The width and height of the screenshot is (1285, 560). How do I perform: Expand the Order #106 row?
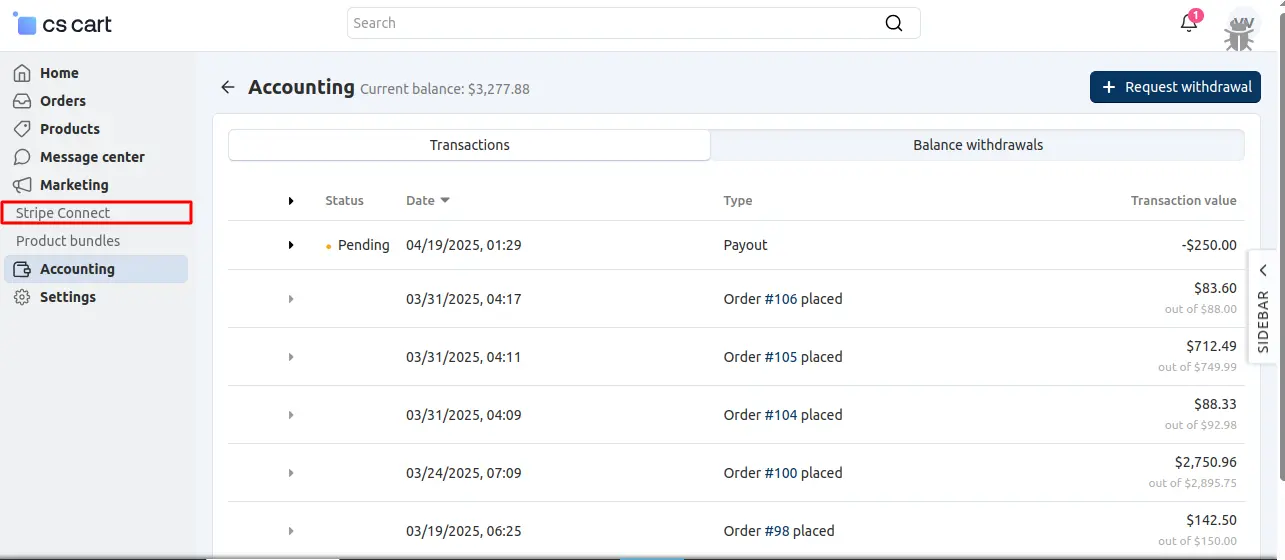291,299
